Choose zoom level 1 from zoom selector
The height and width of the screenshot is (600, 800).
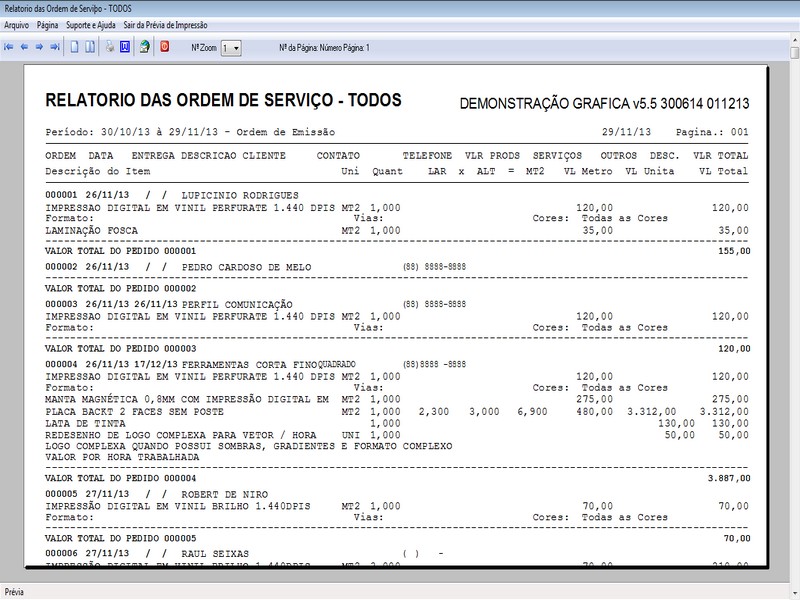225,46
